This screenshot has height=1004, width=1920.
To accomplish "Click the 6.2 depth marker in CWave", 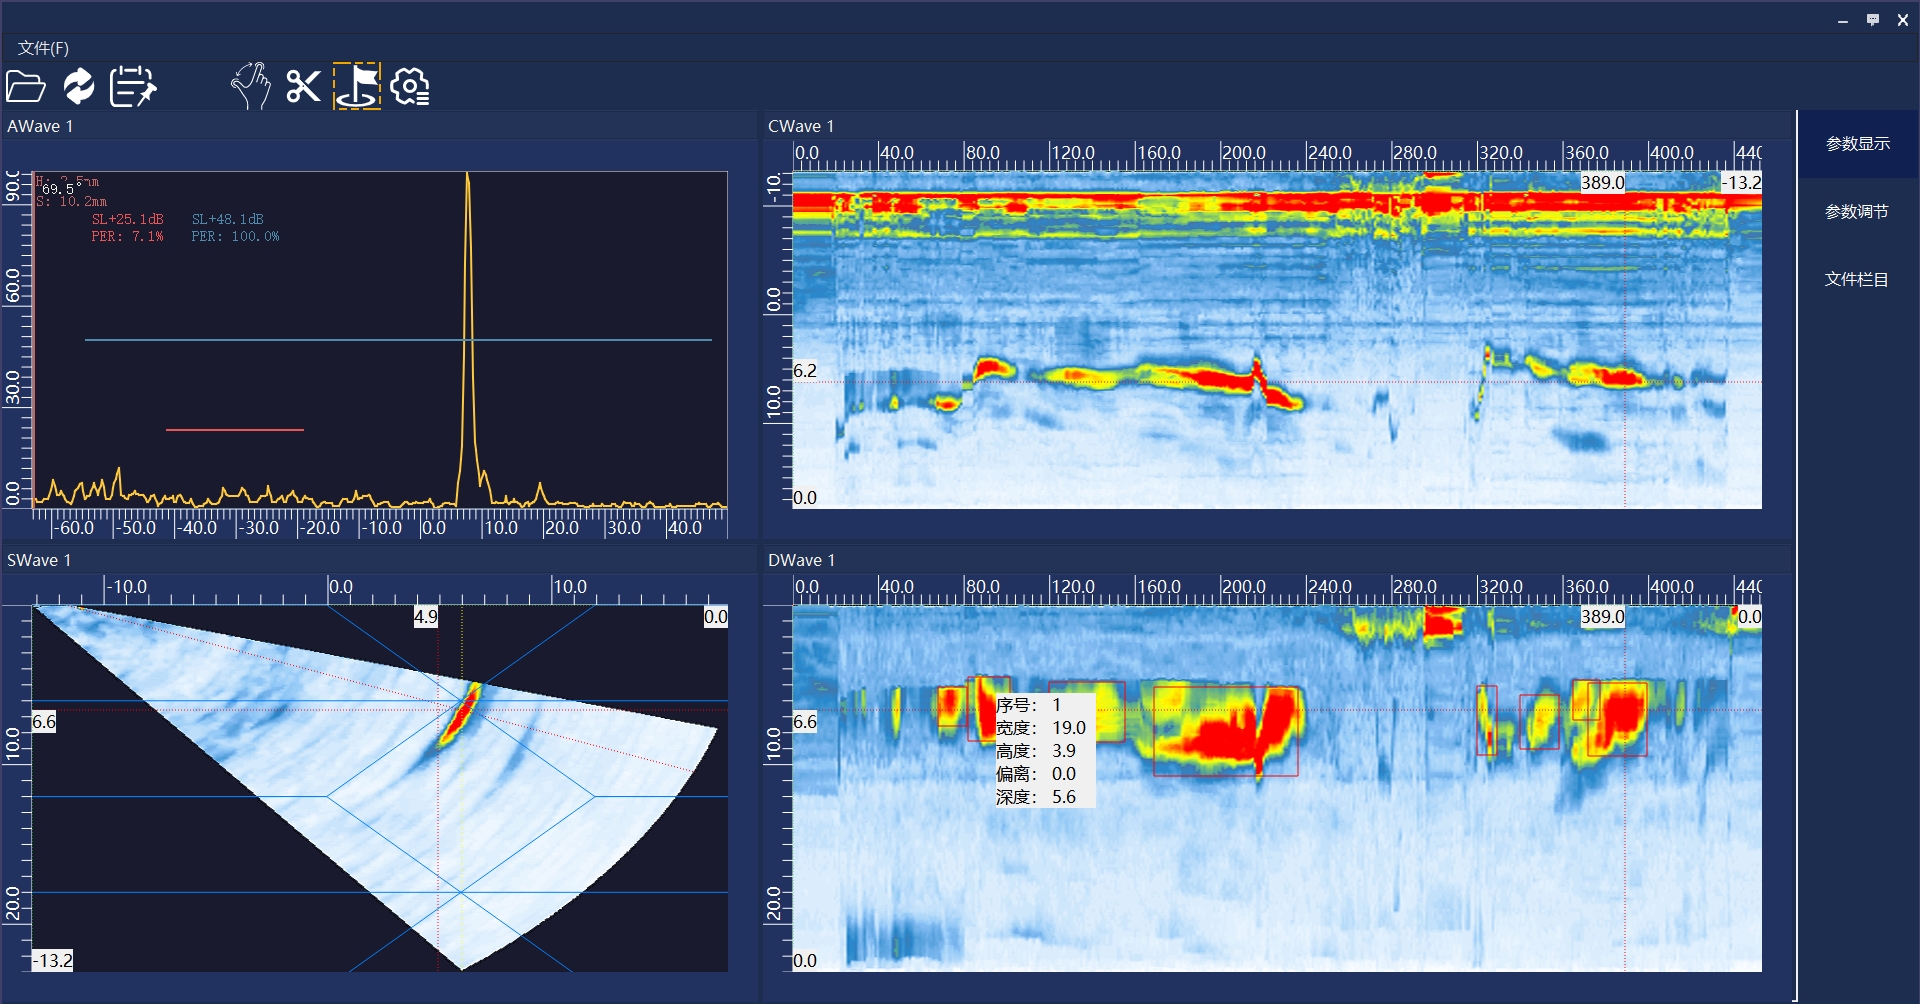I will pos(805,371).
